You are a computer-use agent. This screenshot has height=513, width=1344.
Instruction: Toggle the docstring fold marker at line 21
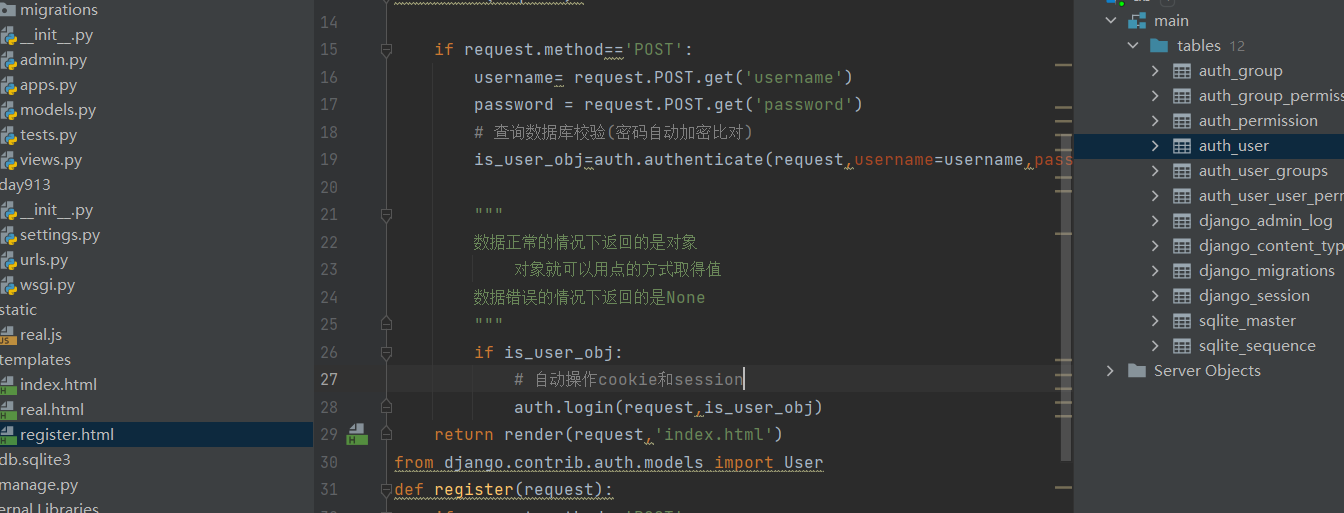click(386, 214)
